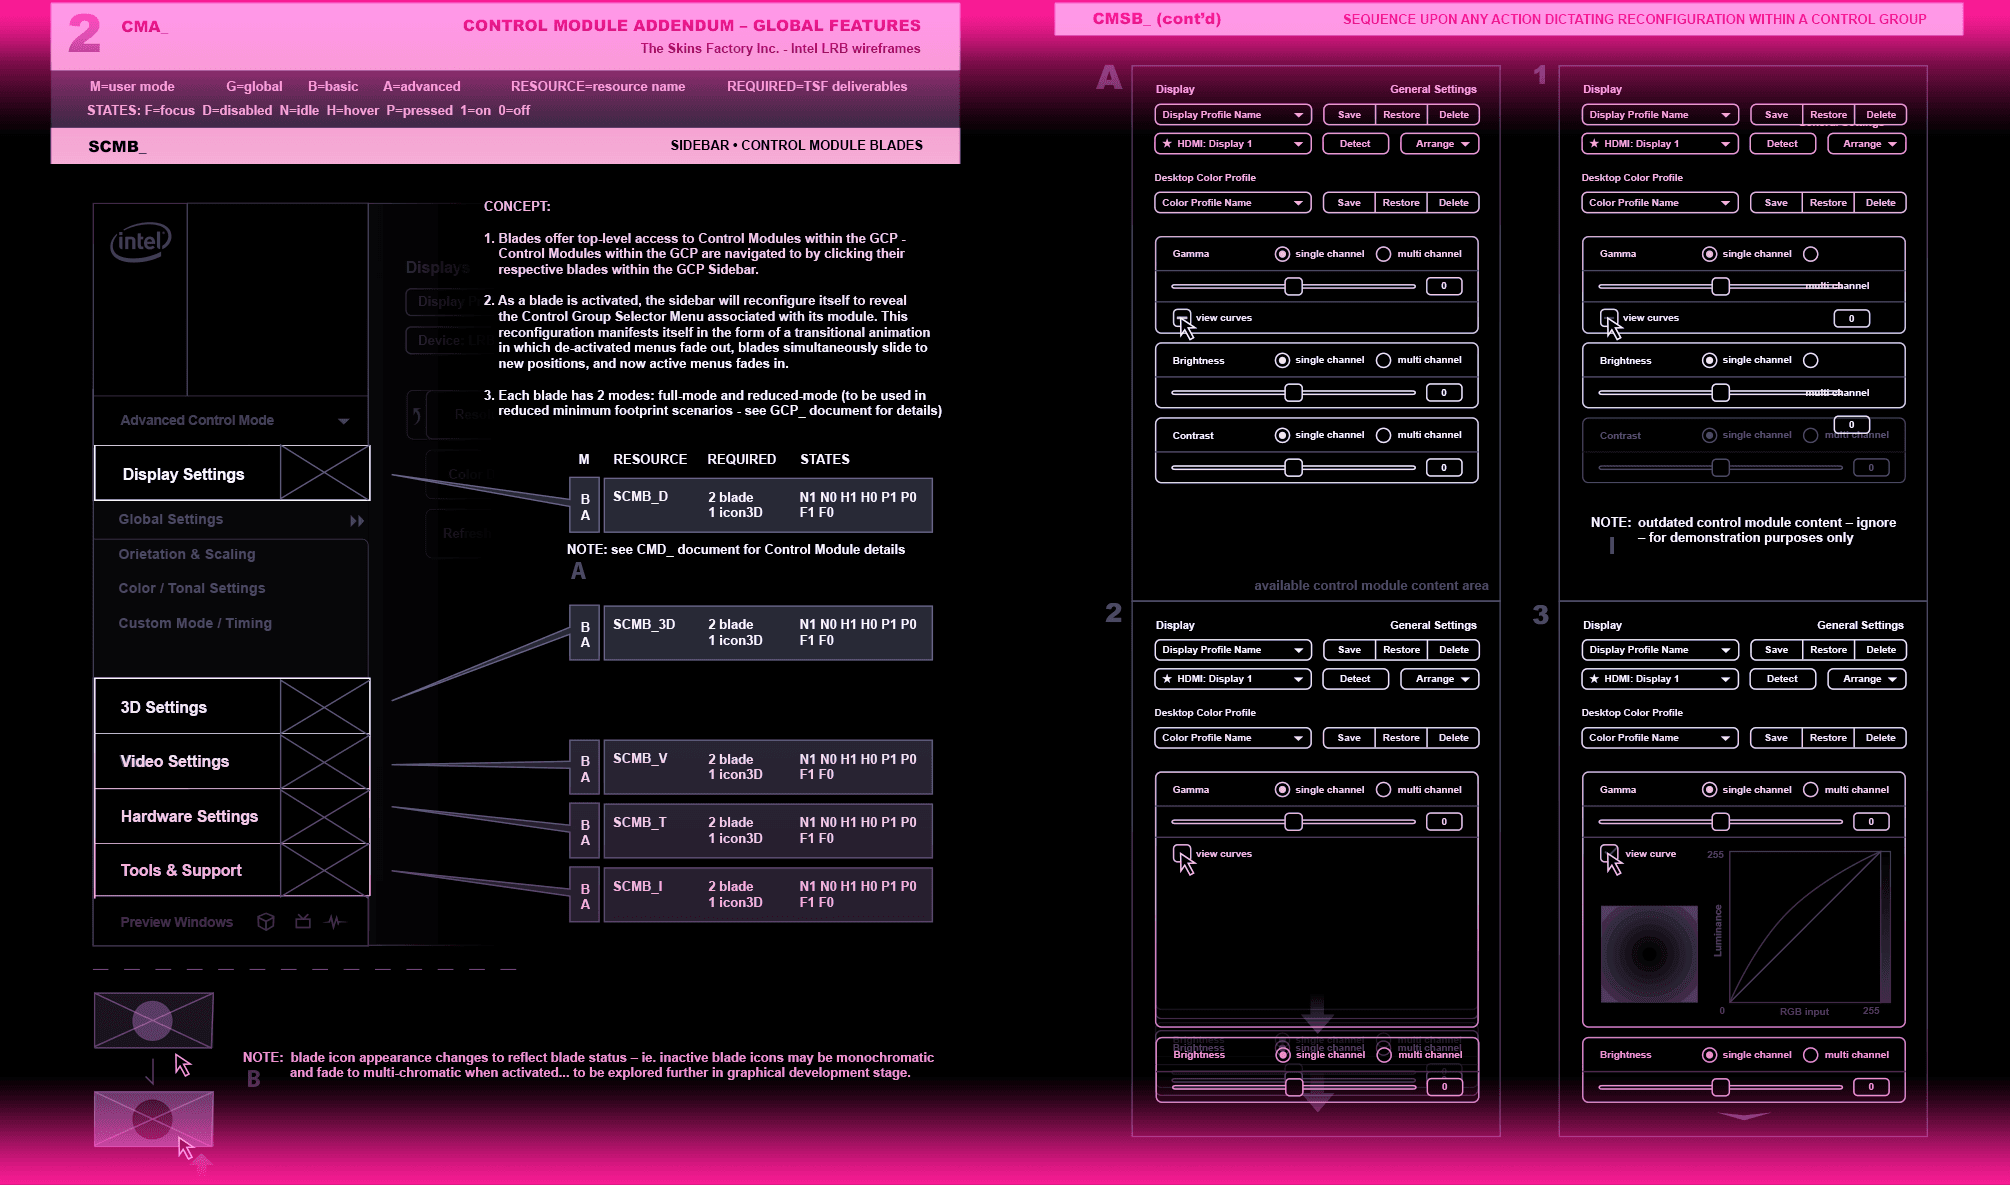This screenshot has height=1185, width=2010.
Task: Expand the Advanced Control Mode dropdown
Action: [x=343, y=421]
